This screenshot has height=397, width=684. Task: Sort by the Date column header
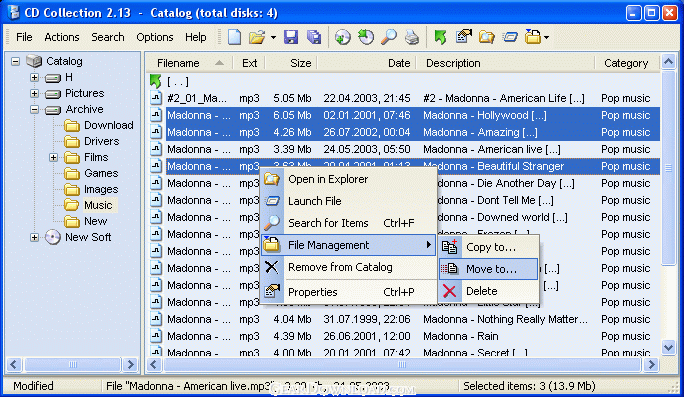366,63
